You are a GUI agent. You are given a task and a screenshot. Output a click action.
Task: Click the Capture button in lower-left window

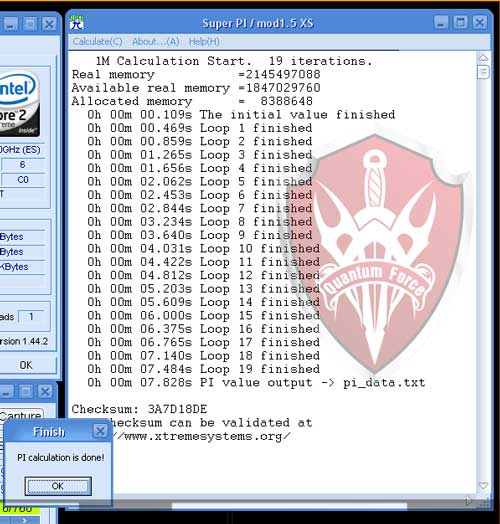point(21,415)
